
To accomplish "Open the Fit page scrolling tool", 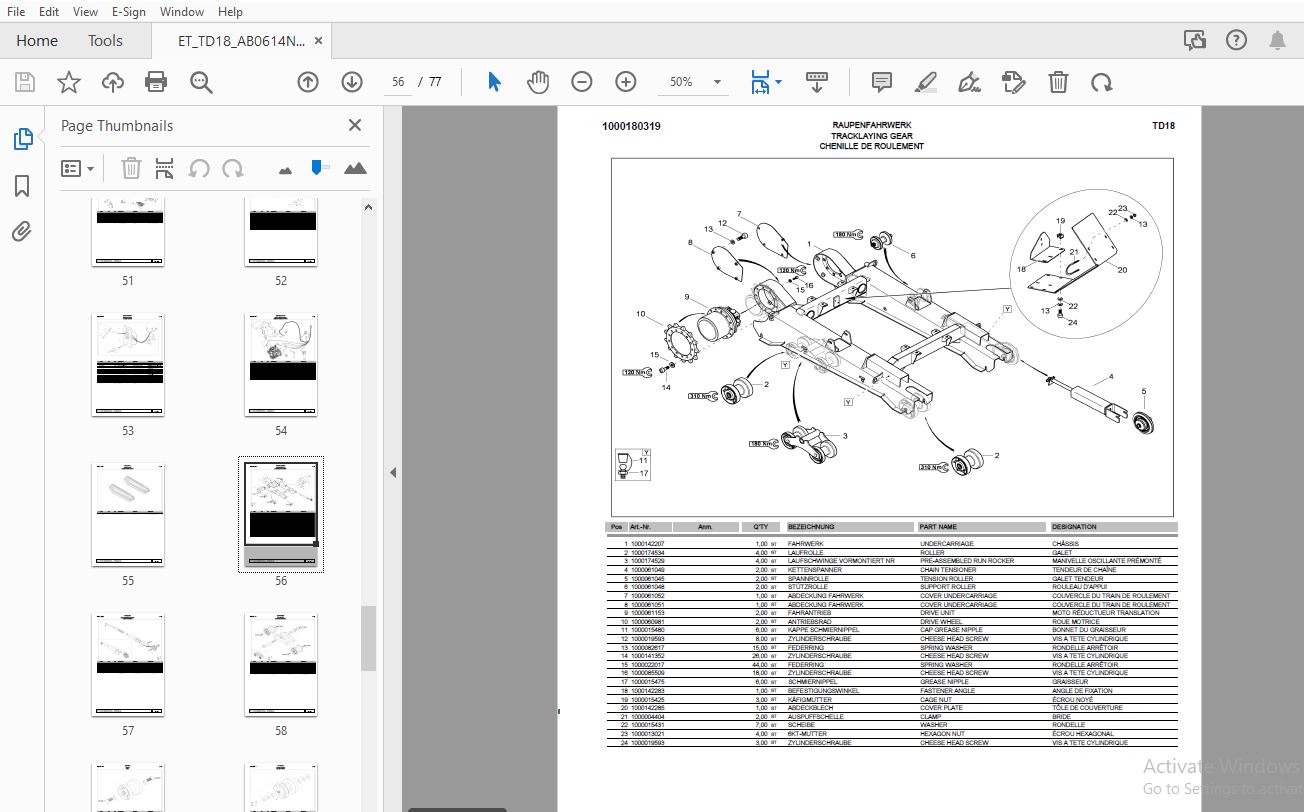I will 760,82.
